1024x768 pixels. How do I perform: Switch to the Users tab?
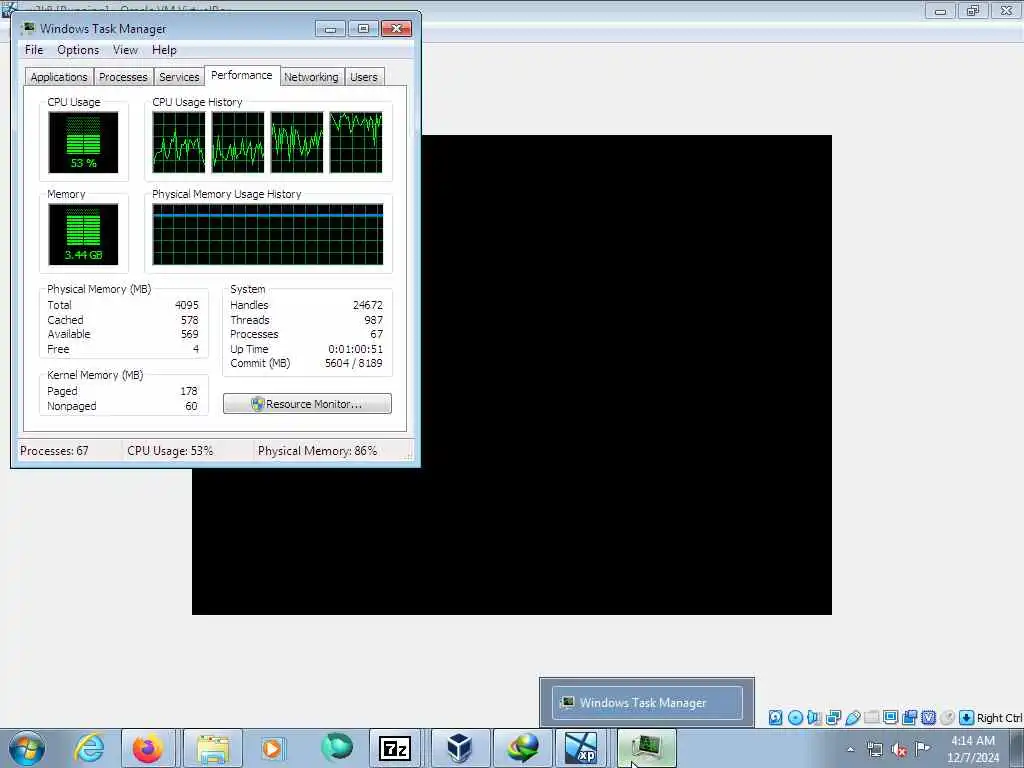pyautogui.click(x=364, y=77)
